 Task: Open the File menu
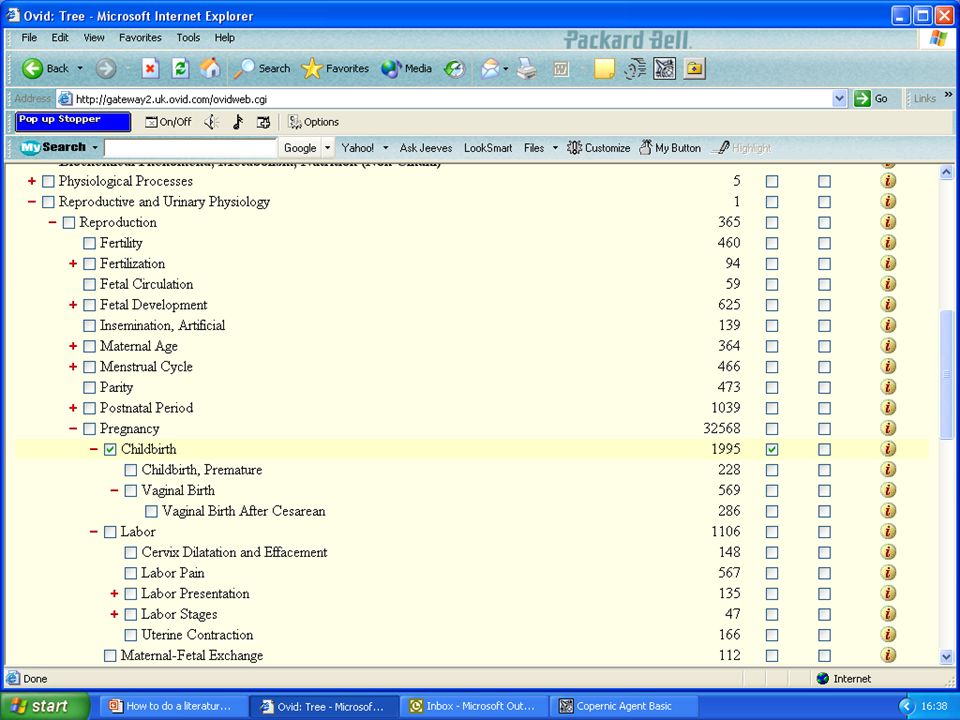pyautogui.click(x=29, y=37)
